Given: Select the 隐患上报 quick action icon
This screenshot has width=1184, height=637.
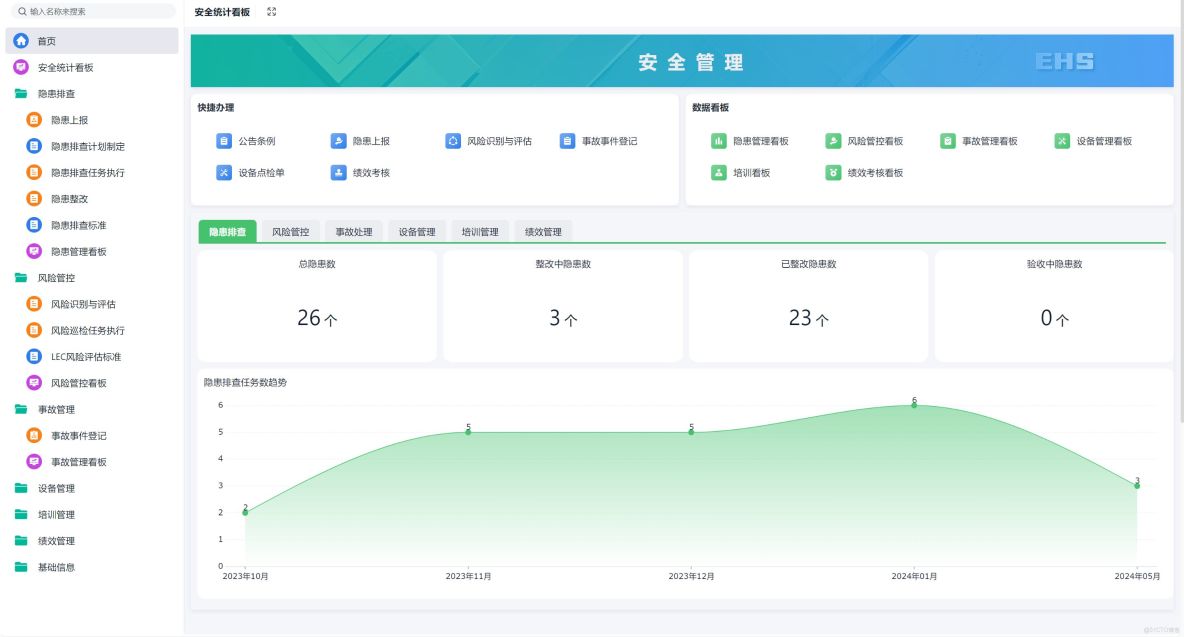Looking at the screenshot, I should click(339, 141).
